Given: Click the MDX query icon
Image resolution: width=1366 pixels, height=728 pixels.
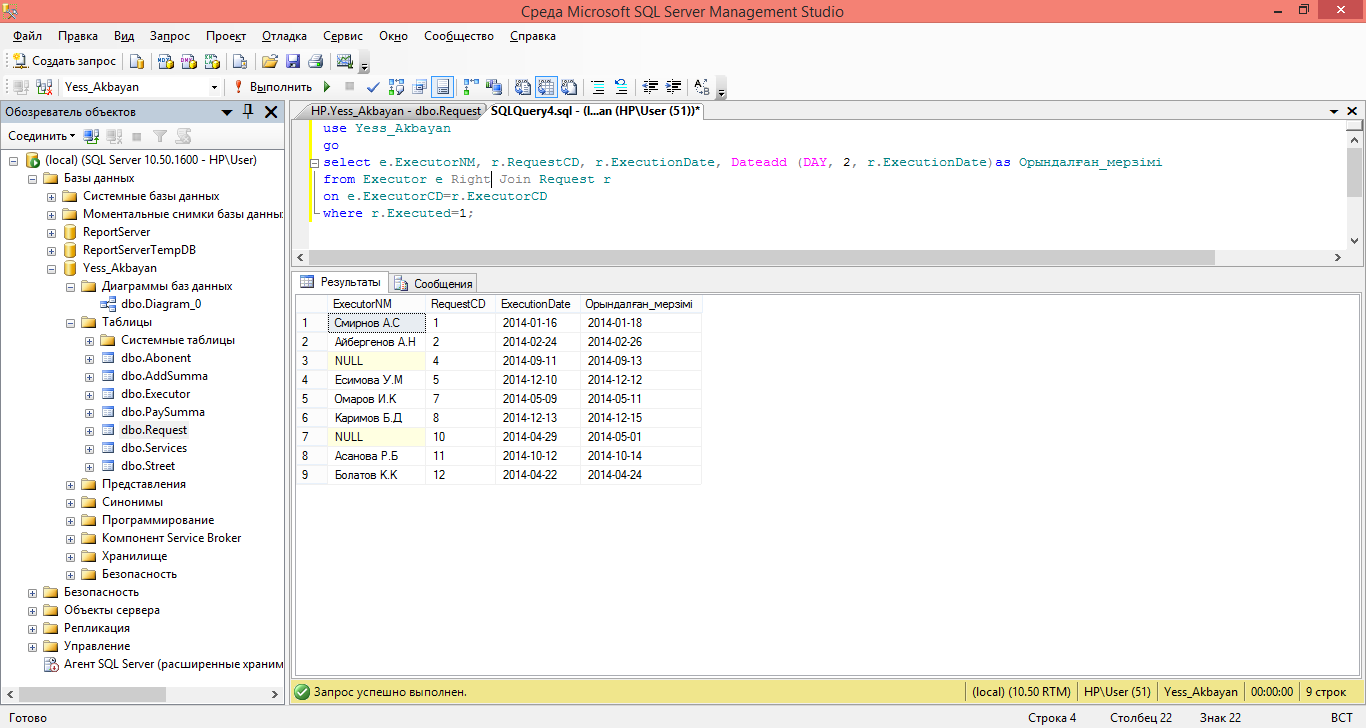Looking at the screenshot, I should pyautogui.click(x=166, y=61).
